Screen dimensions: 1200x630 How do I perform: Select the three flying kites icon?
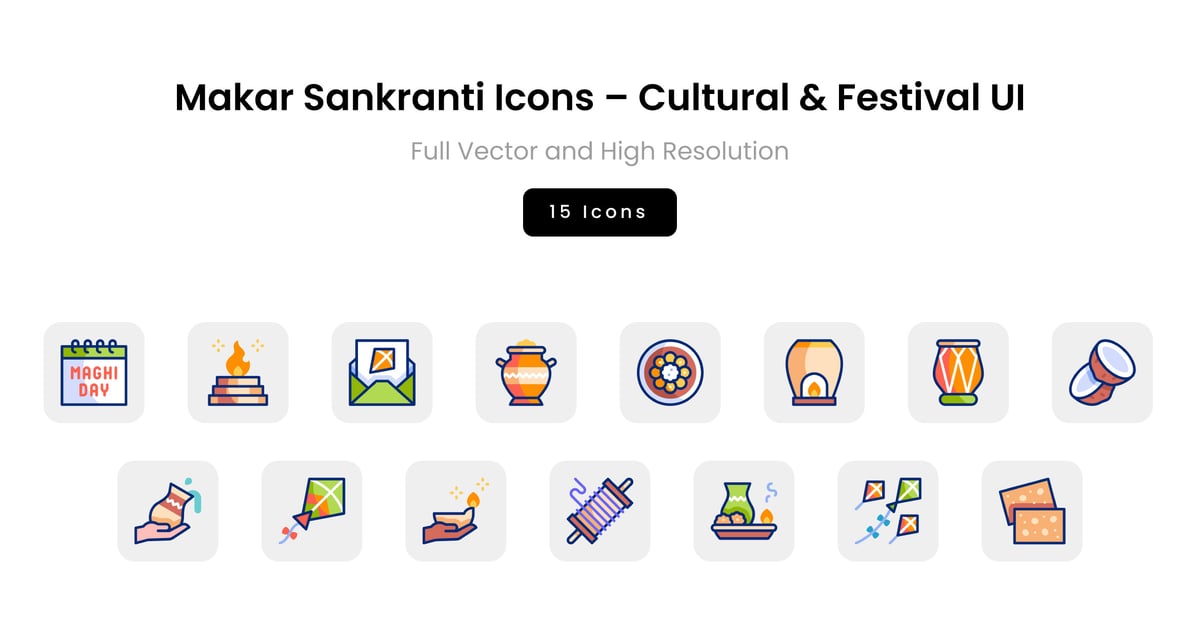[888, 510]
